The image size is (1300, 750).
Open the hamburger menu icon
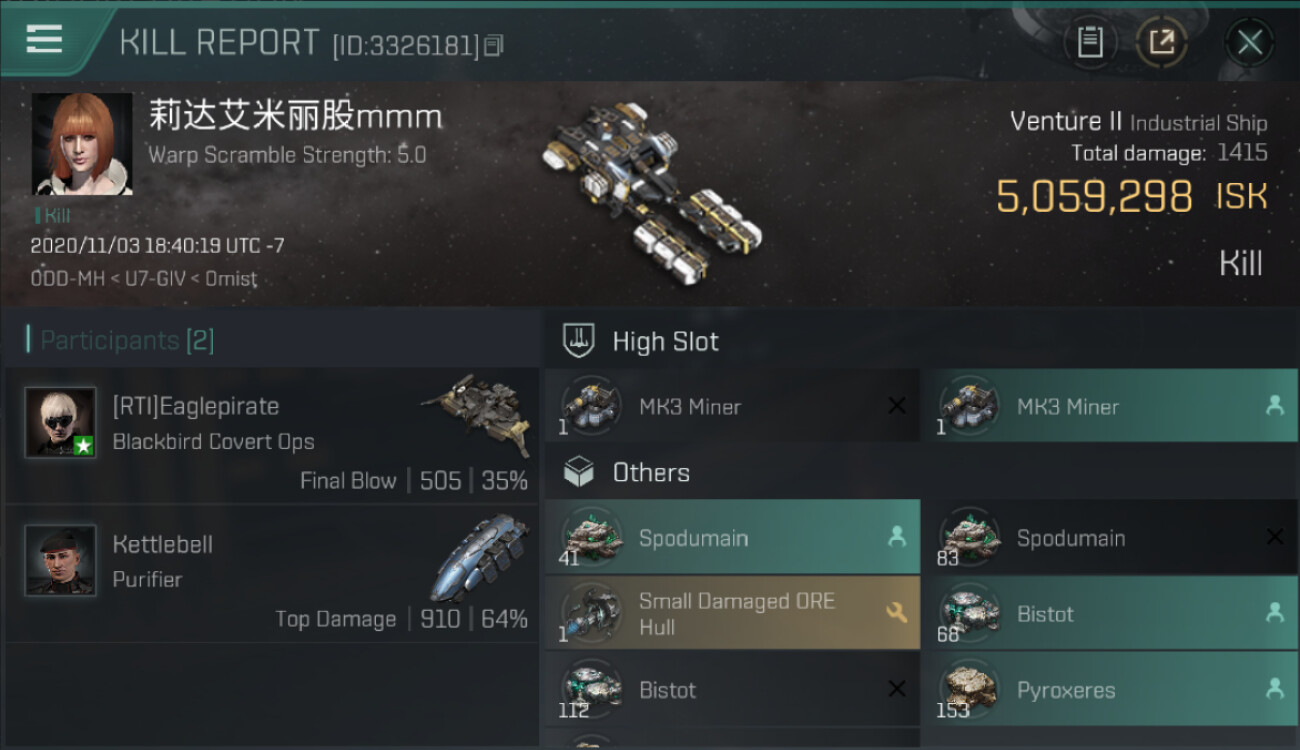click(x=44, y=39)
